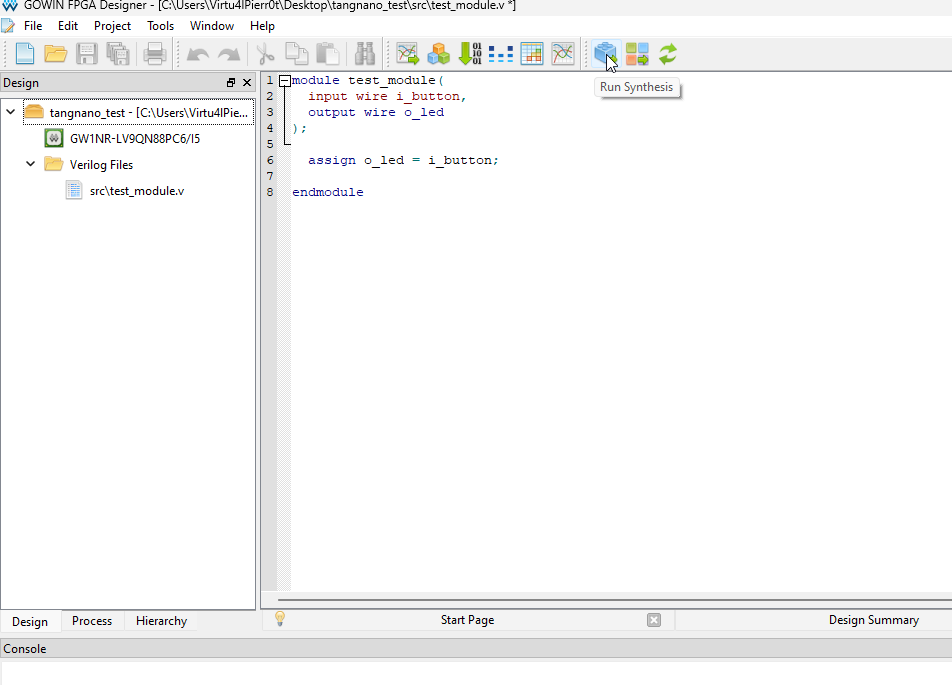Create a new file with toolbar icon
This screenshot has height=685, width=952.
point(24,53)
